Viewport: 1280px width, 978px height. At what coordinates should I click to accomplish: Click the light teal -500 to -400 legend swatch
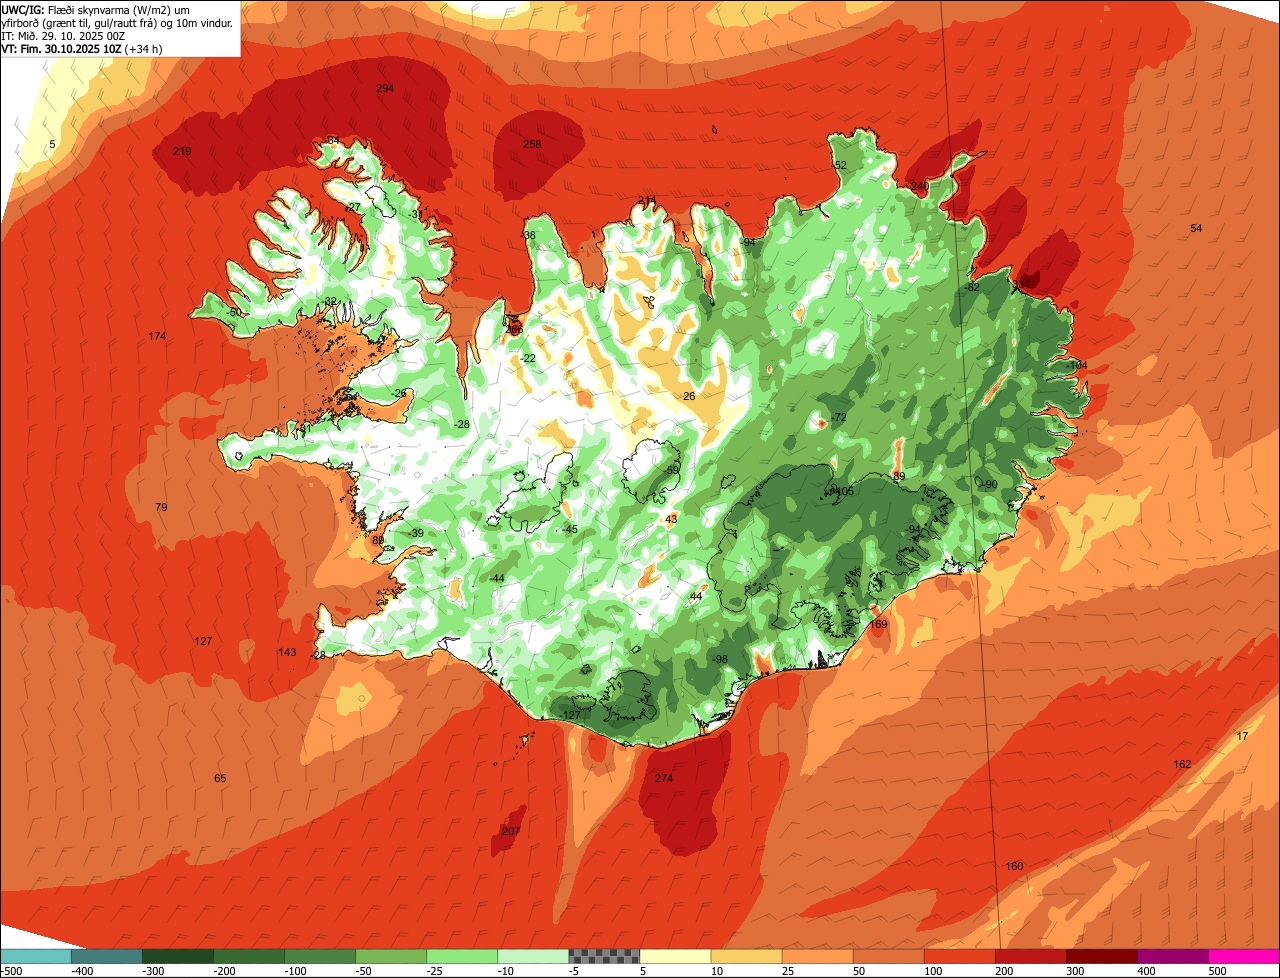36,956
